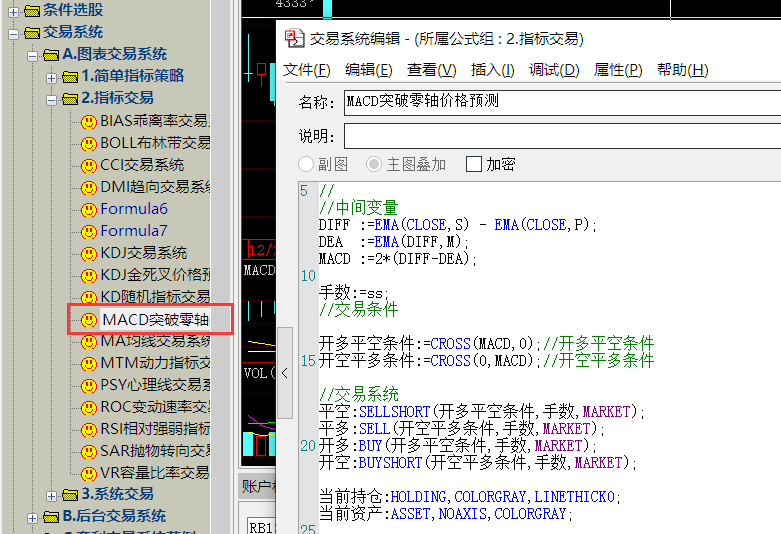Viewport: 781px width, 534px height.
Task: Click the B.后台交易系统 folder icon
Action: (x=51, y=517)
